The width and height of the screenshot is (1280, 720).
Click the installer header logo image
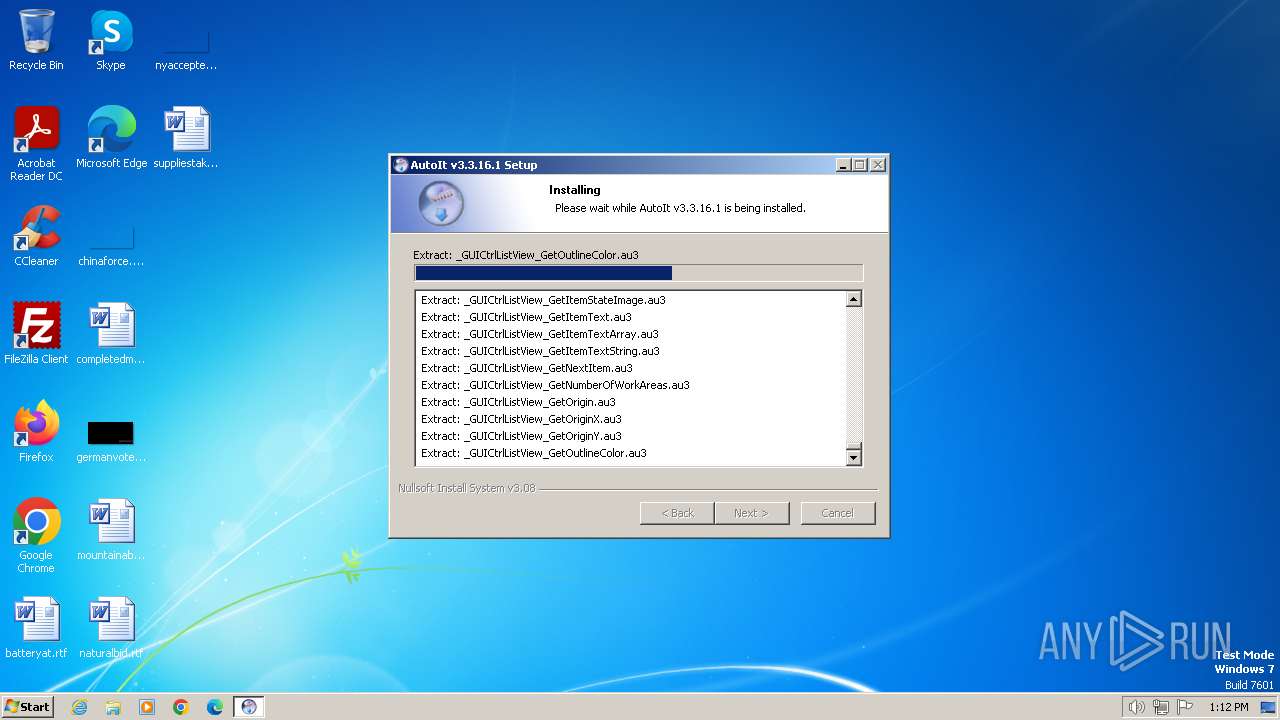tap(440, 204)
